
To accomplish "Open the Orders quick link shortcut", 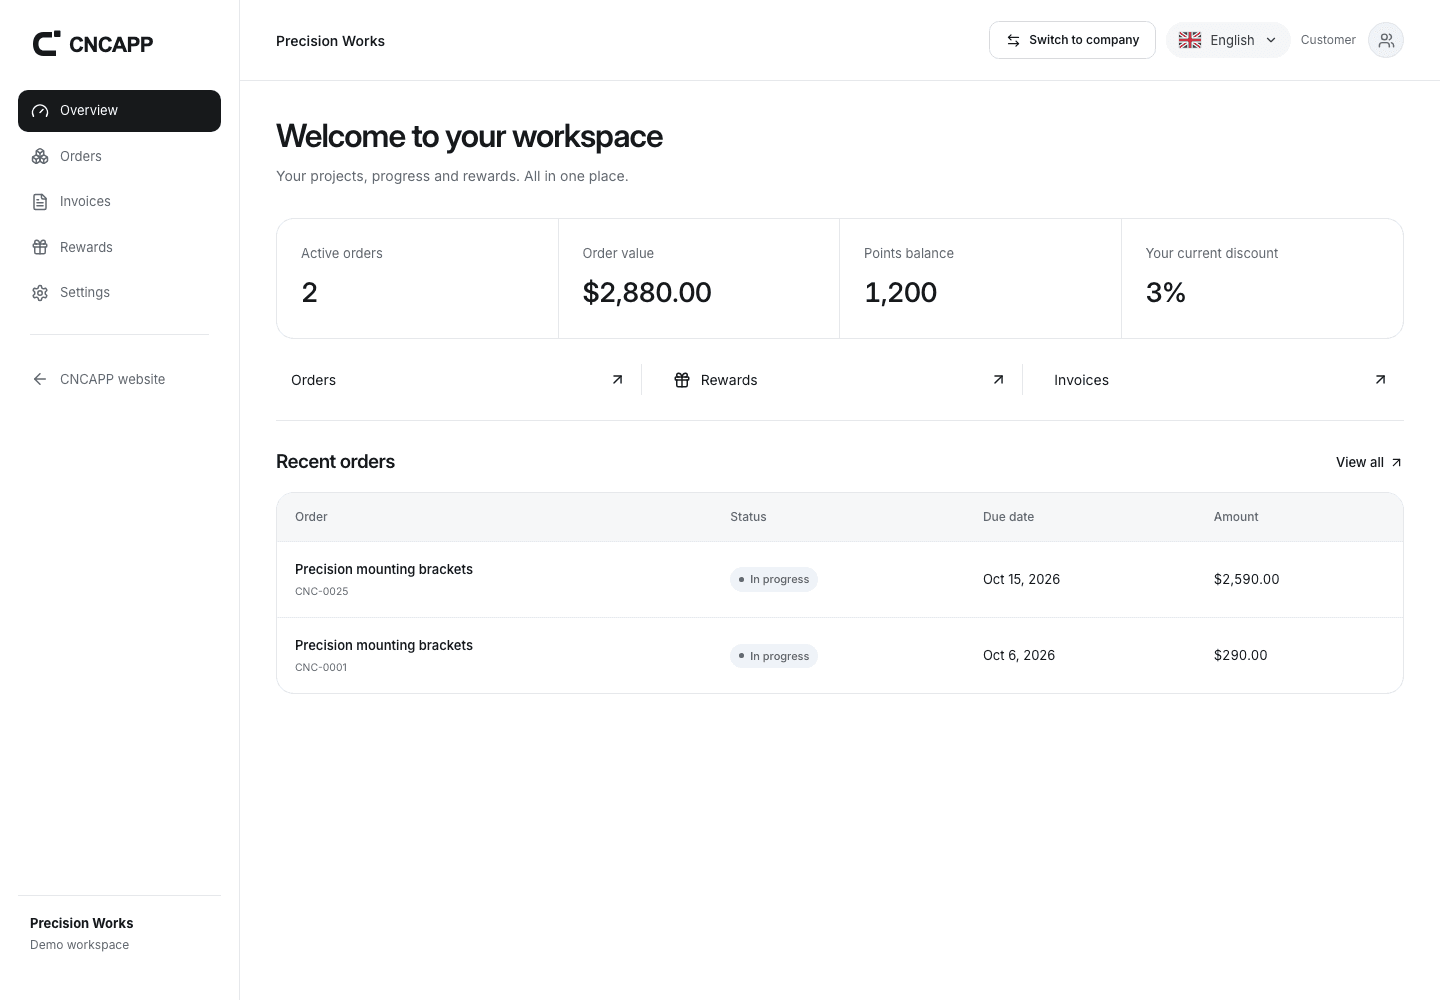I will [x=458, y=380].
